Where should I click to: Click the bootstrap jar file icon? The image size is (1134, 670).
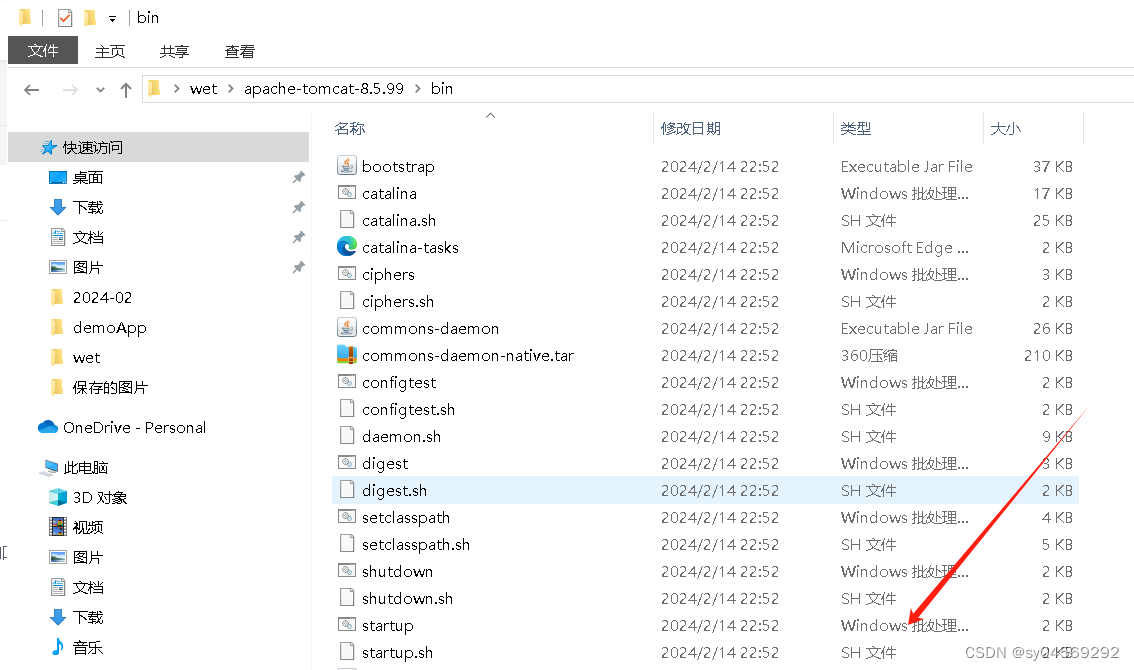[347, 166]
